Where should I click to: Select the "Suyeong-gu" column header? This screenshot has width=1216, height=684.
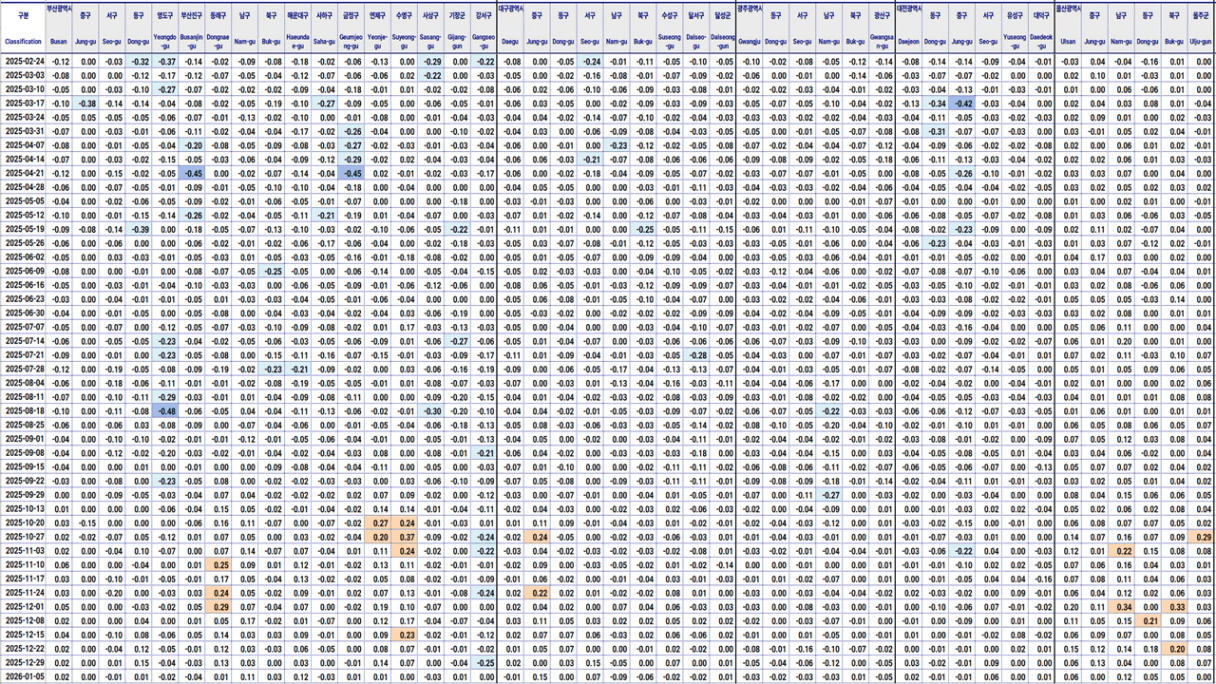pos(405,42)
